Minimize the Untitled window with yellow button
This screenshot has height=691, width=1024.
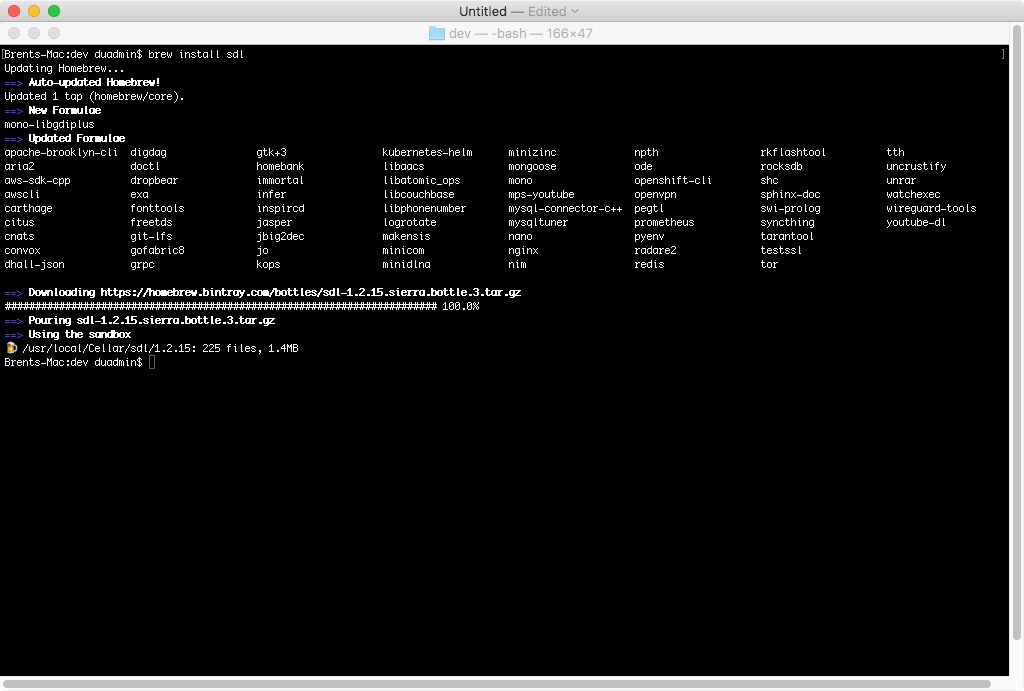[34, 11]
